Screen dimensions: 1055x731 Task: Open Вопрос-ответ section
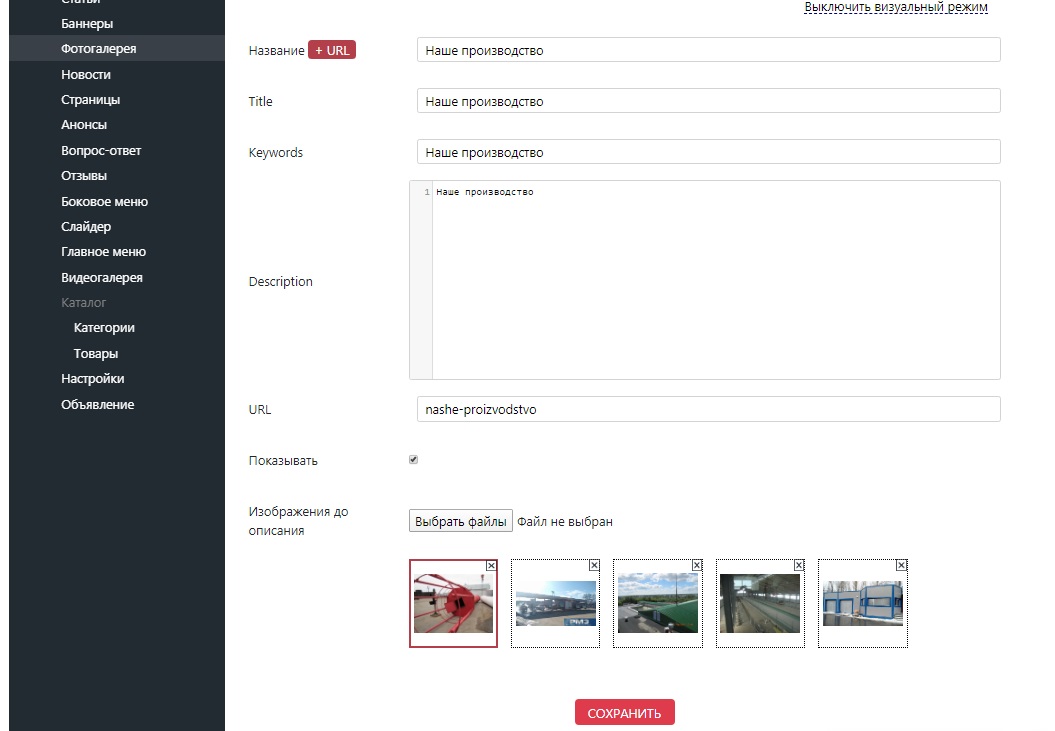101,151
